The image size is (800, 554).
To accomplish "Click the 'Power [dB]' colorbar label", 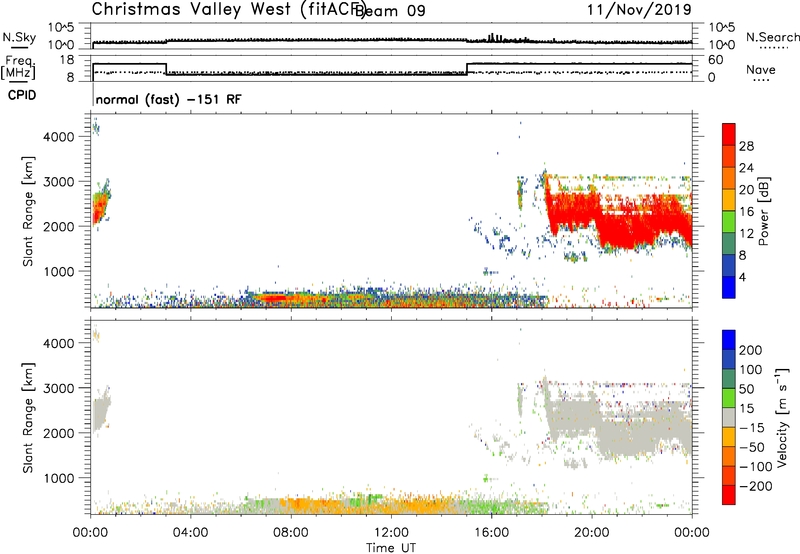I will click(x=764, y=211).
